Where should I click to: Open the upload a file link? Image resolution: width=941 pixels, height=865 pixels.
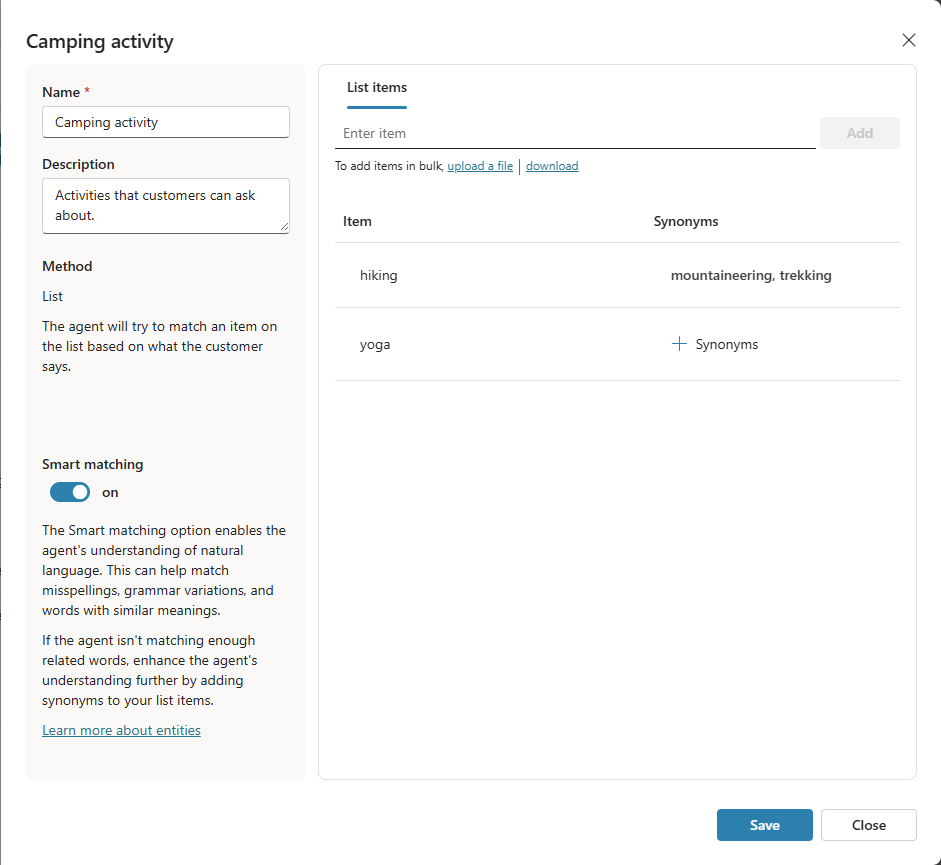480,166
